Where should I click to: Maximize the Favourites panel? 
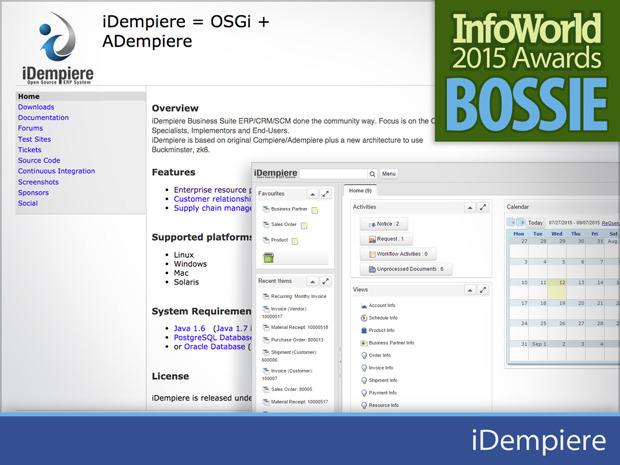coord(325,194)
